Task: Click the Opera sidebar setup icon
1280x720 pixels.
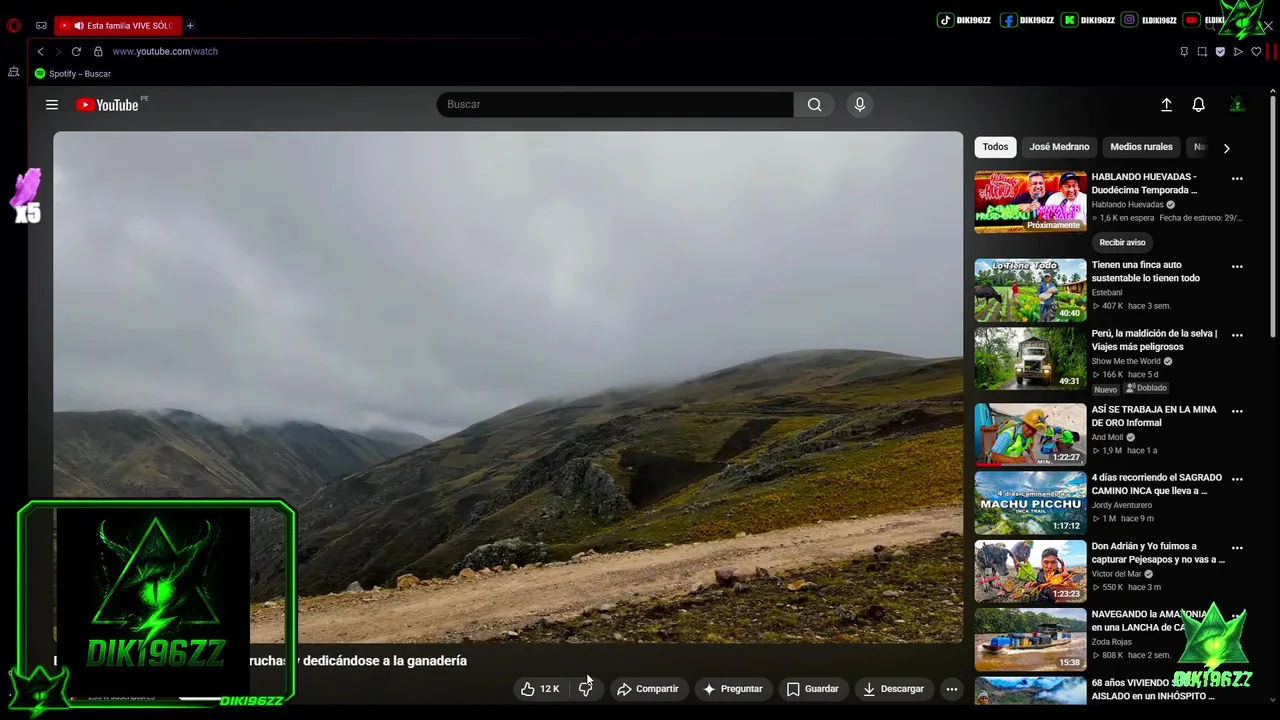Action: (x=13, y=72)
